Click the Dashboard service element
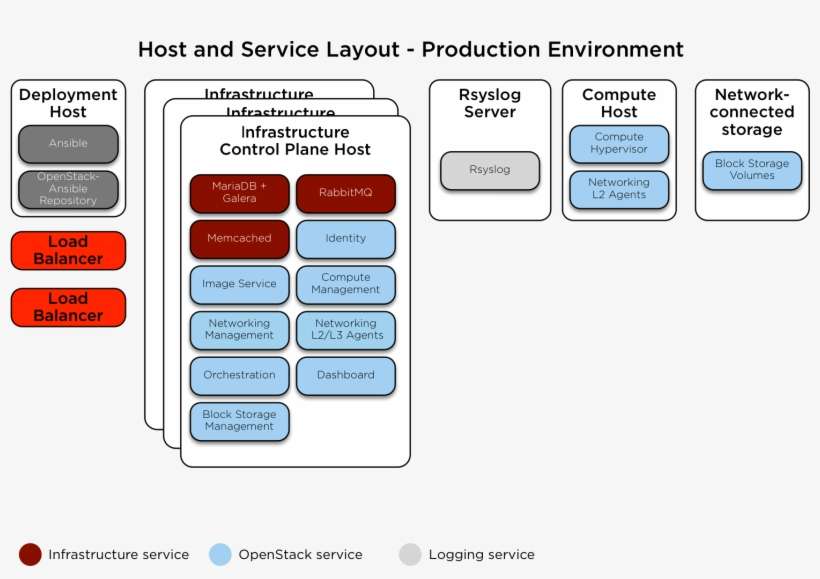820x579 pixels. pyautogui.click(x=345, y=375)
